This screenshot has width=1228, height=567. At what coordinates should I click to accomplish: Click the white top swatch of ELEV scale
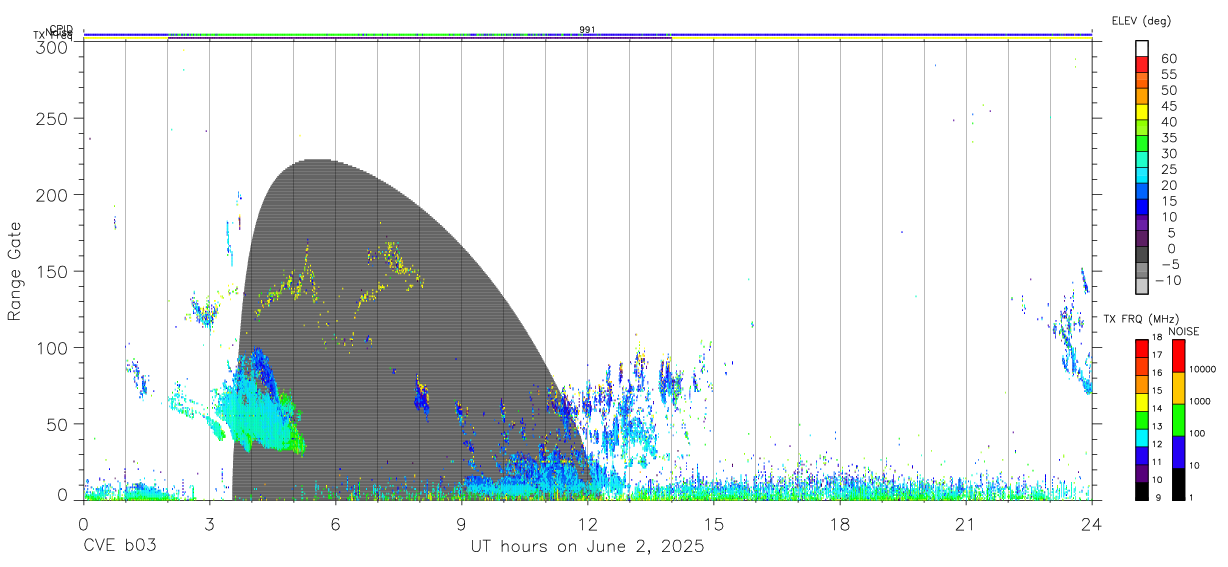1142,49
